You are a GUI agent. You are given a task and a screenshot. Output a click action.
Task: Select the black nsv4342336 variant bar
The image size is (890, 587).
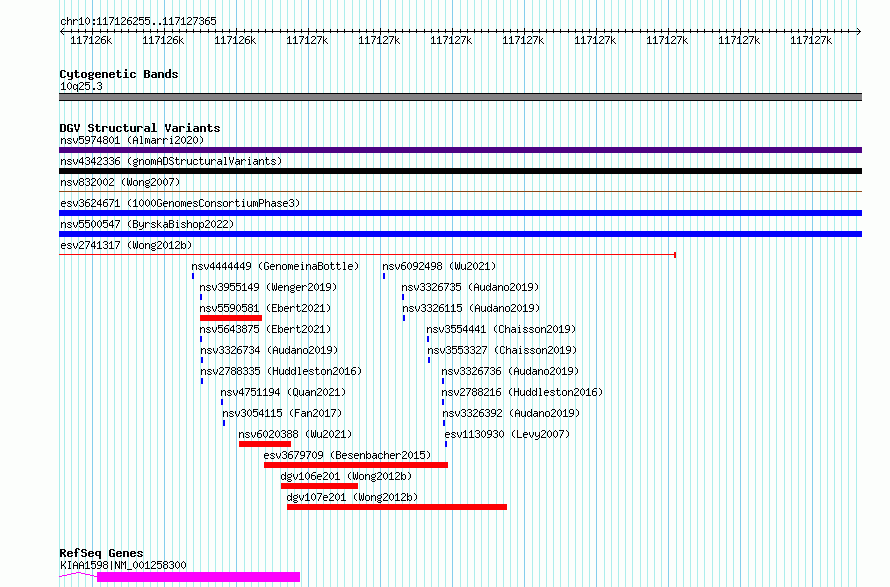[x=460, y=171]
